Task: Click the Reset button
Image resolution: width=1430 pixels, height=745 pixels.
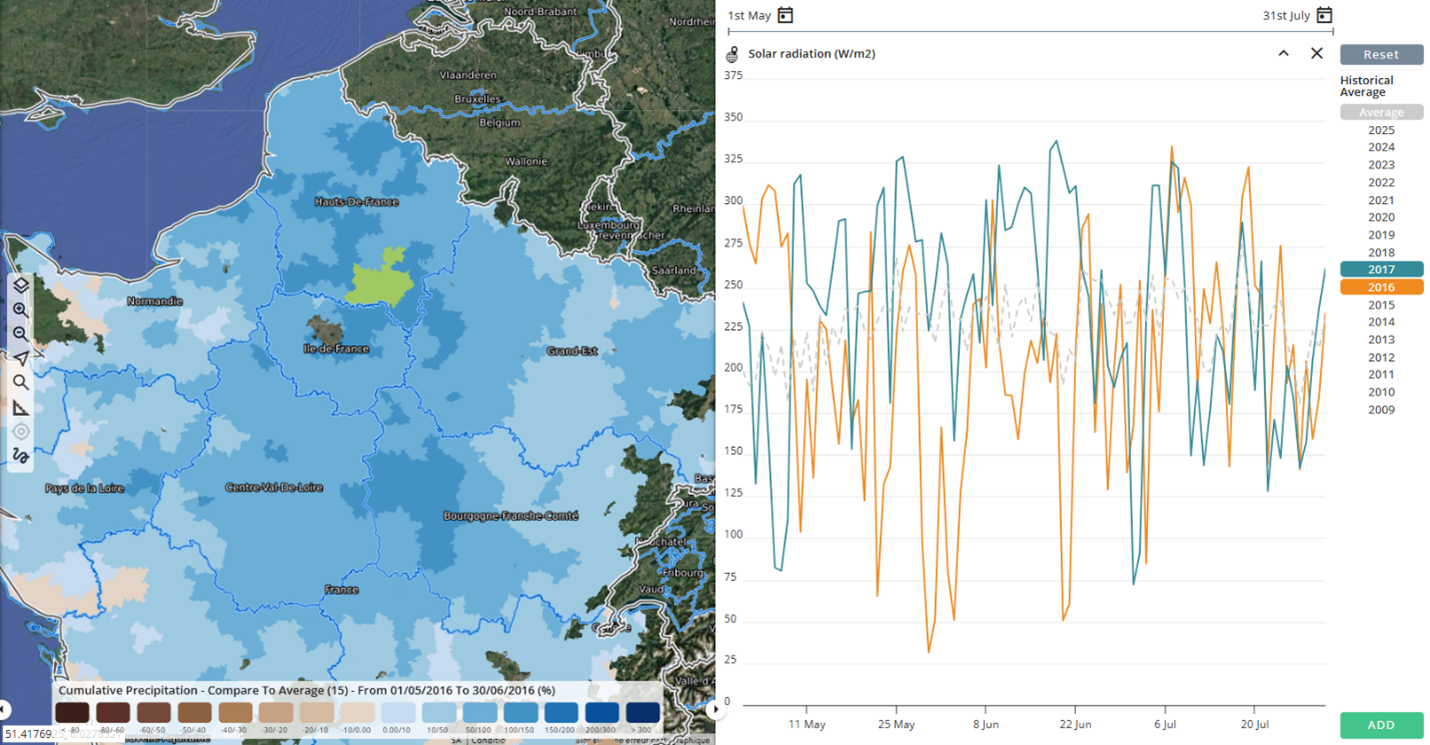Action: tap(1381, 54)
